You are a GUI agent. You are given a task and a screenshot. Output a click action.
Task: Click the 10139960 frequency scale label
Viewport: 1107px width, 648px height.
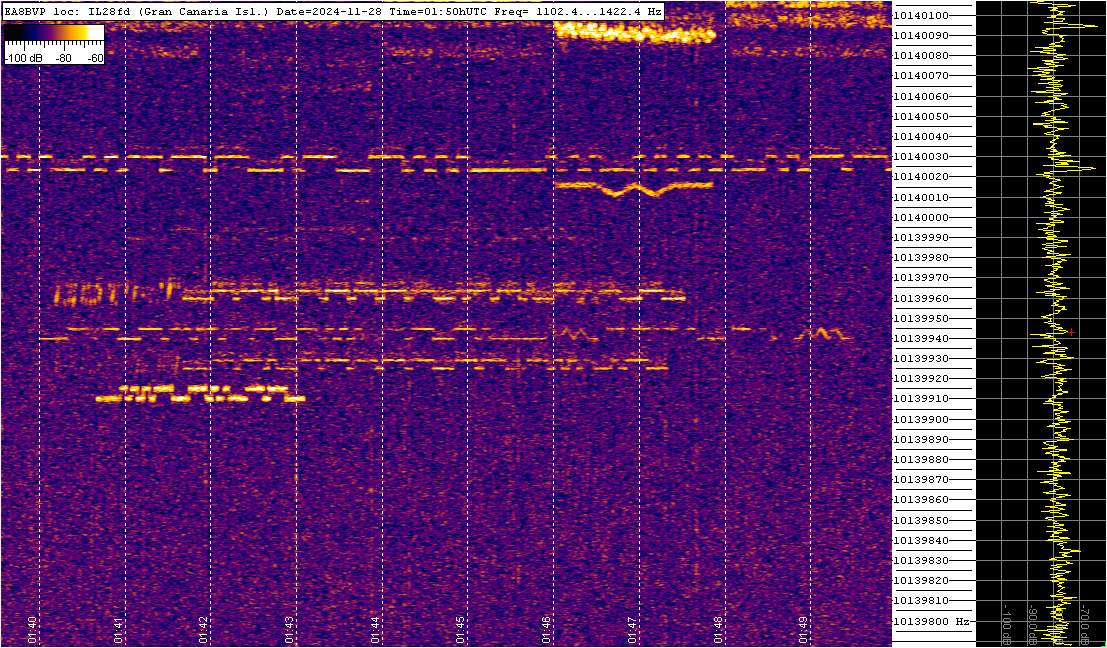click(921, 298)
